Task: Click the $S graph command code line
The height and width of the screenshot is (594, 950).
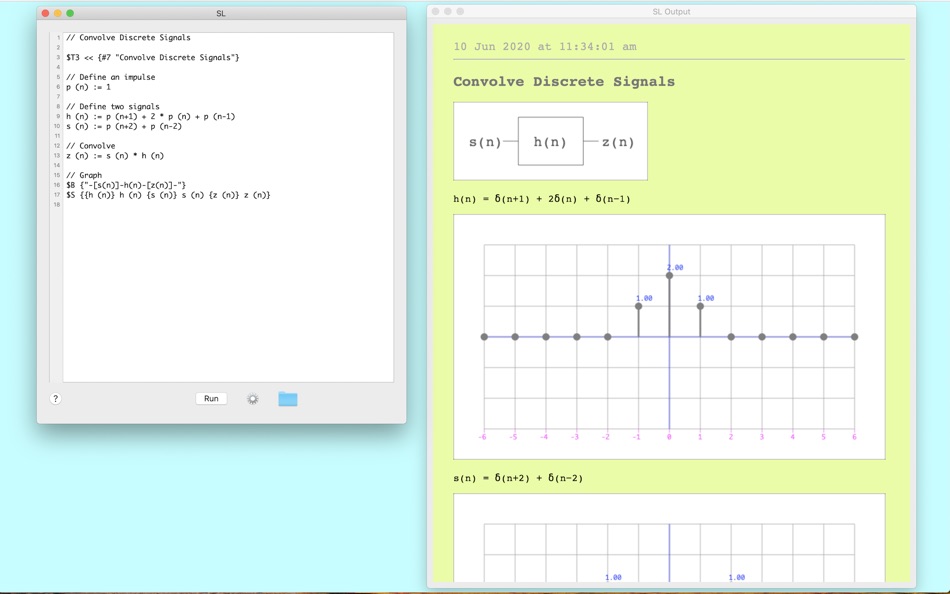Action: click(168, 195)
